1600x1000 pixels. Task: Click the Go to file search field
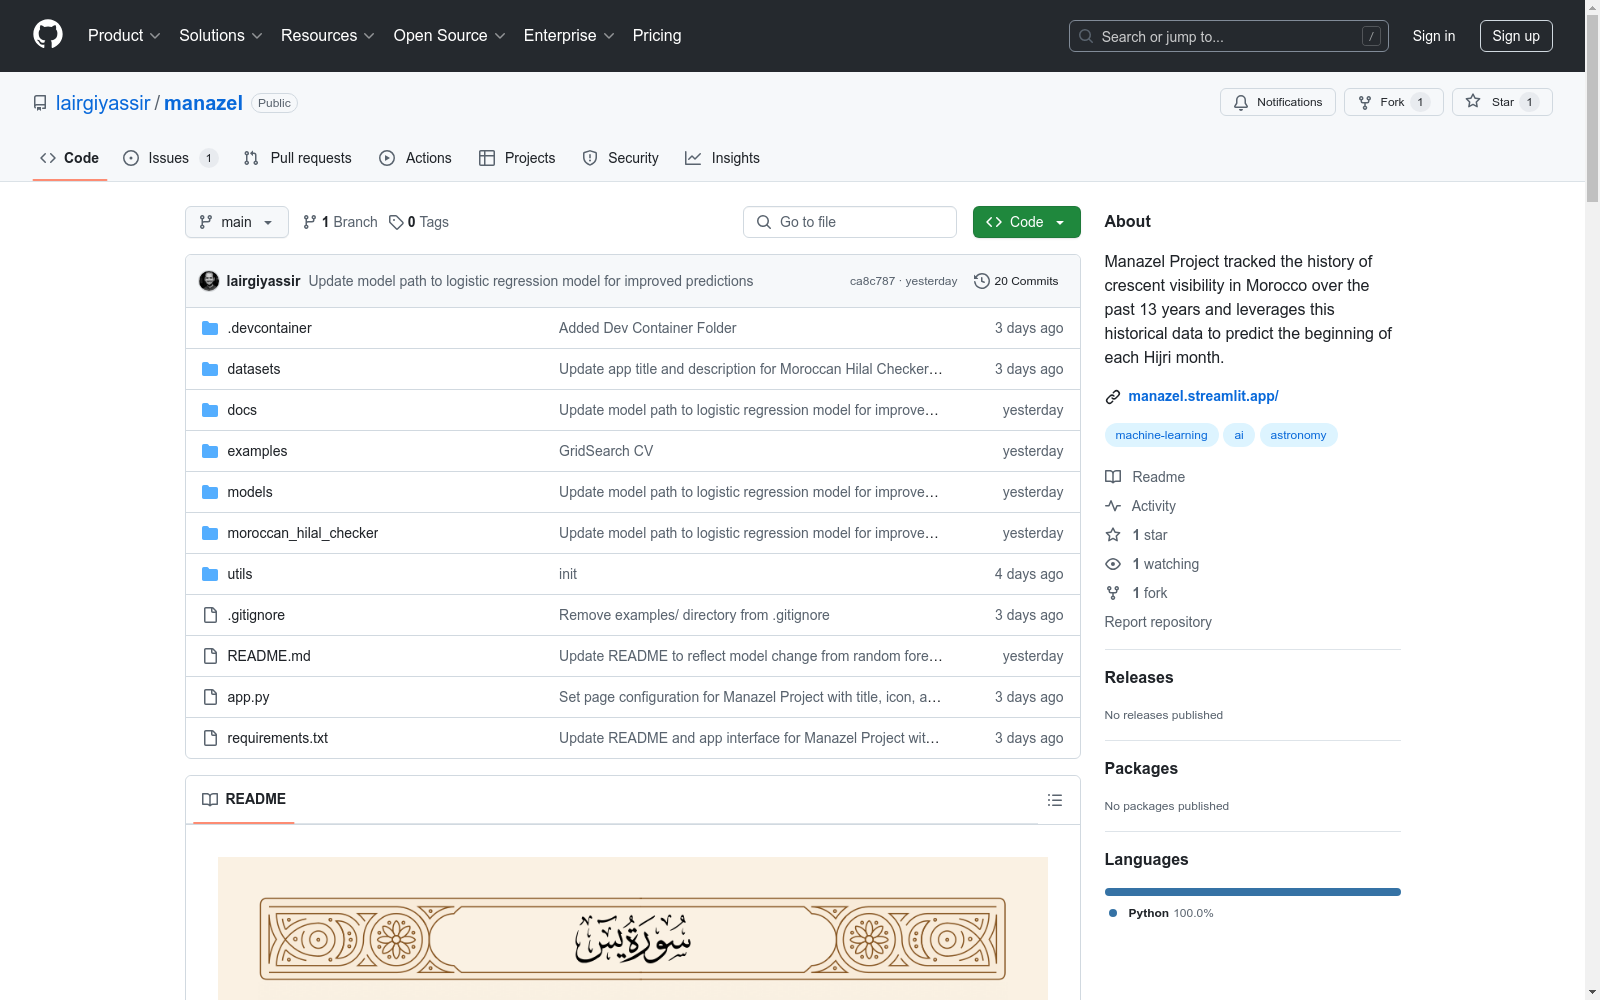[x=850, y=222]
